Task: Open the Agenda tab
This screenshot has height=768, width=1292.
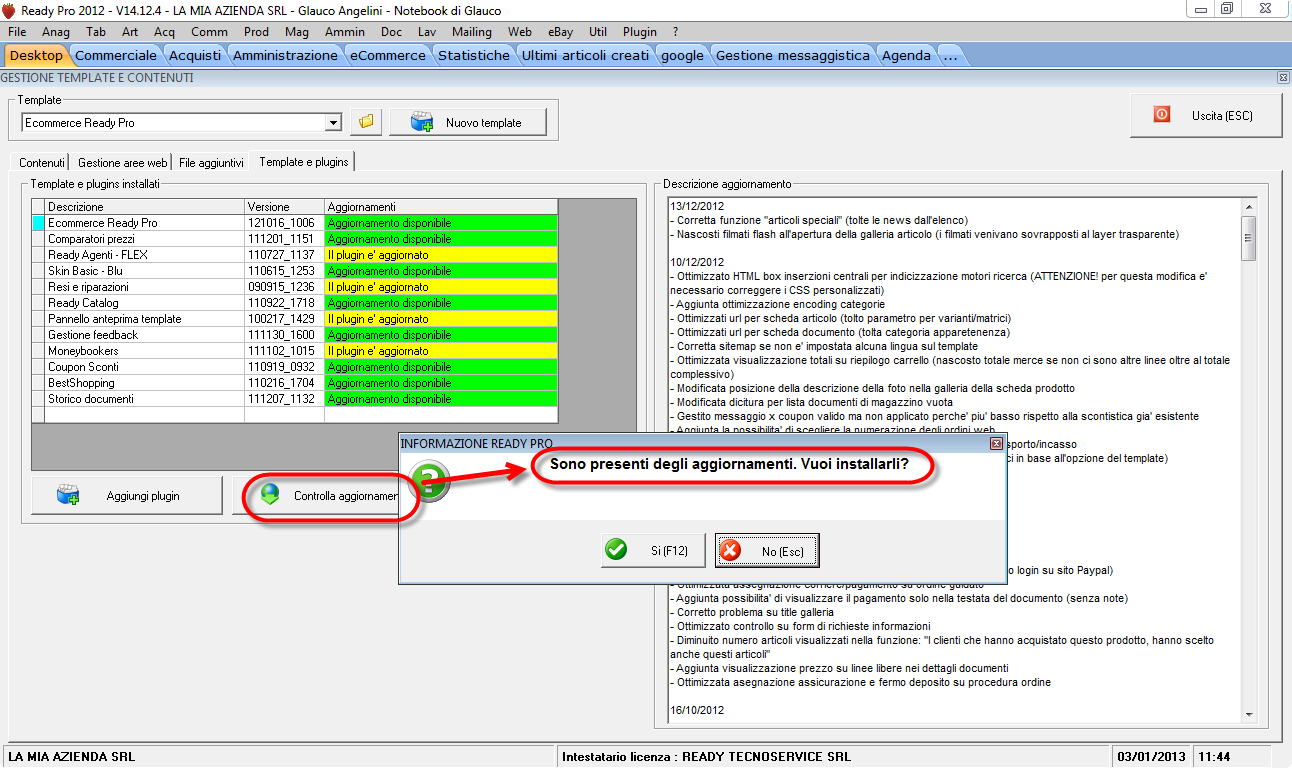Action: (906, 55)
